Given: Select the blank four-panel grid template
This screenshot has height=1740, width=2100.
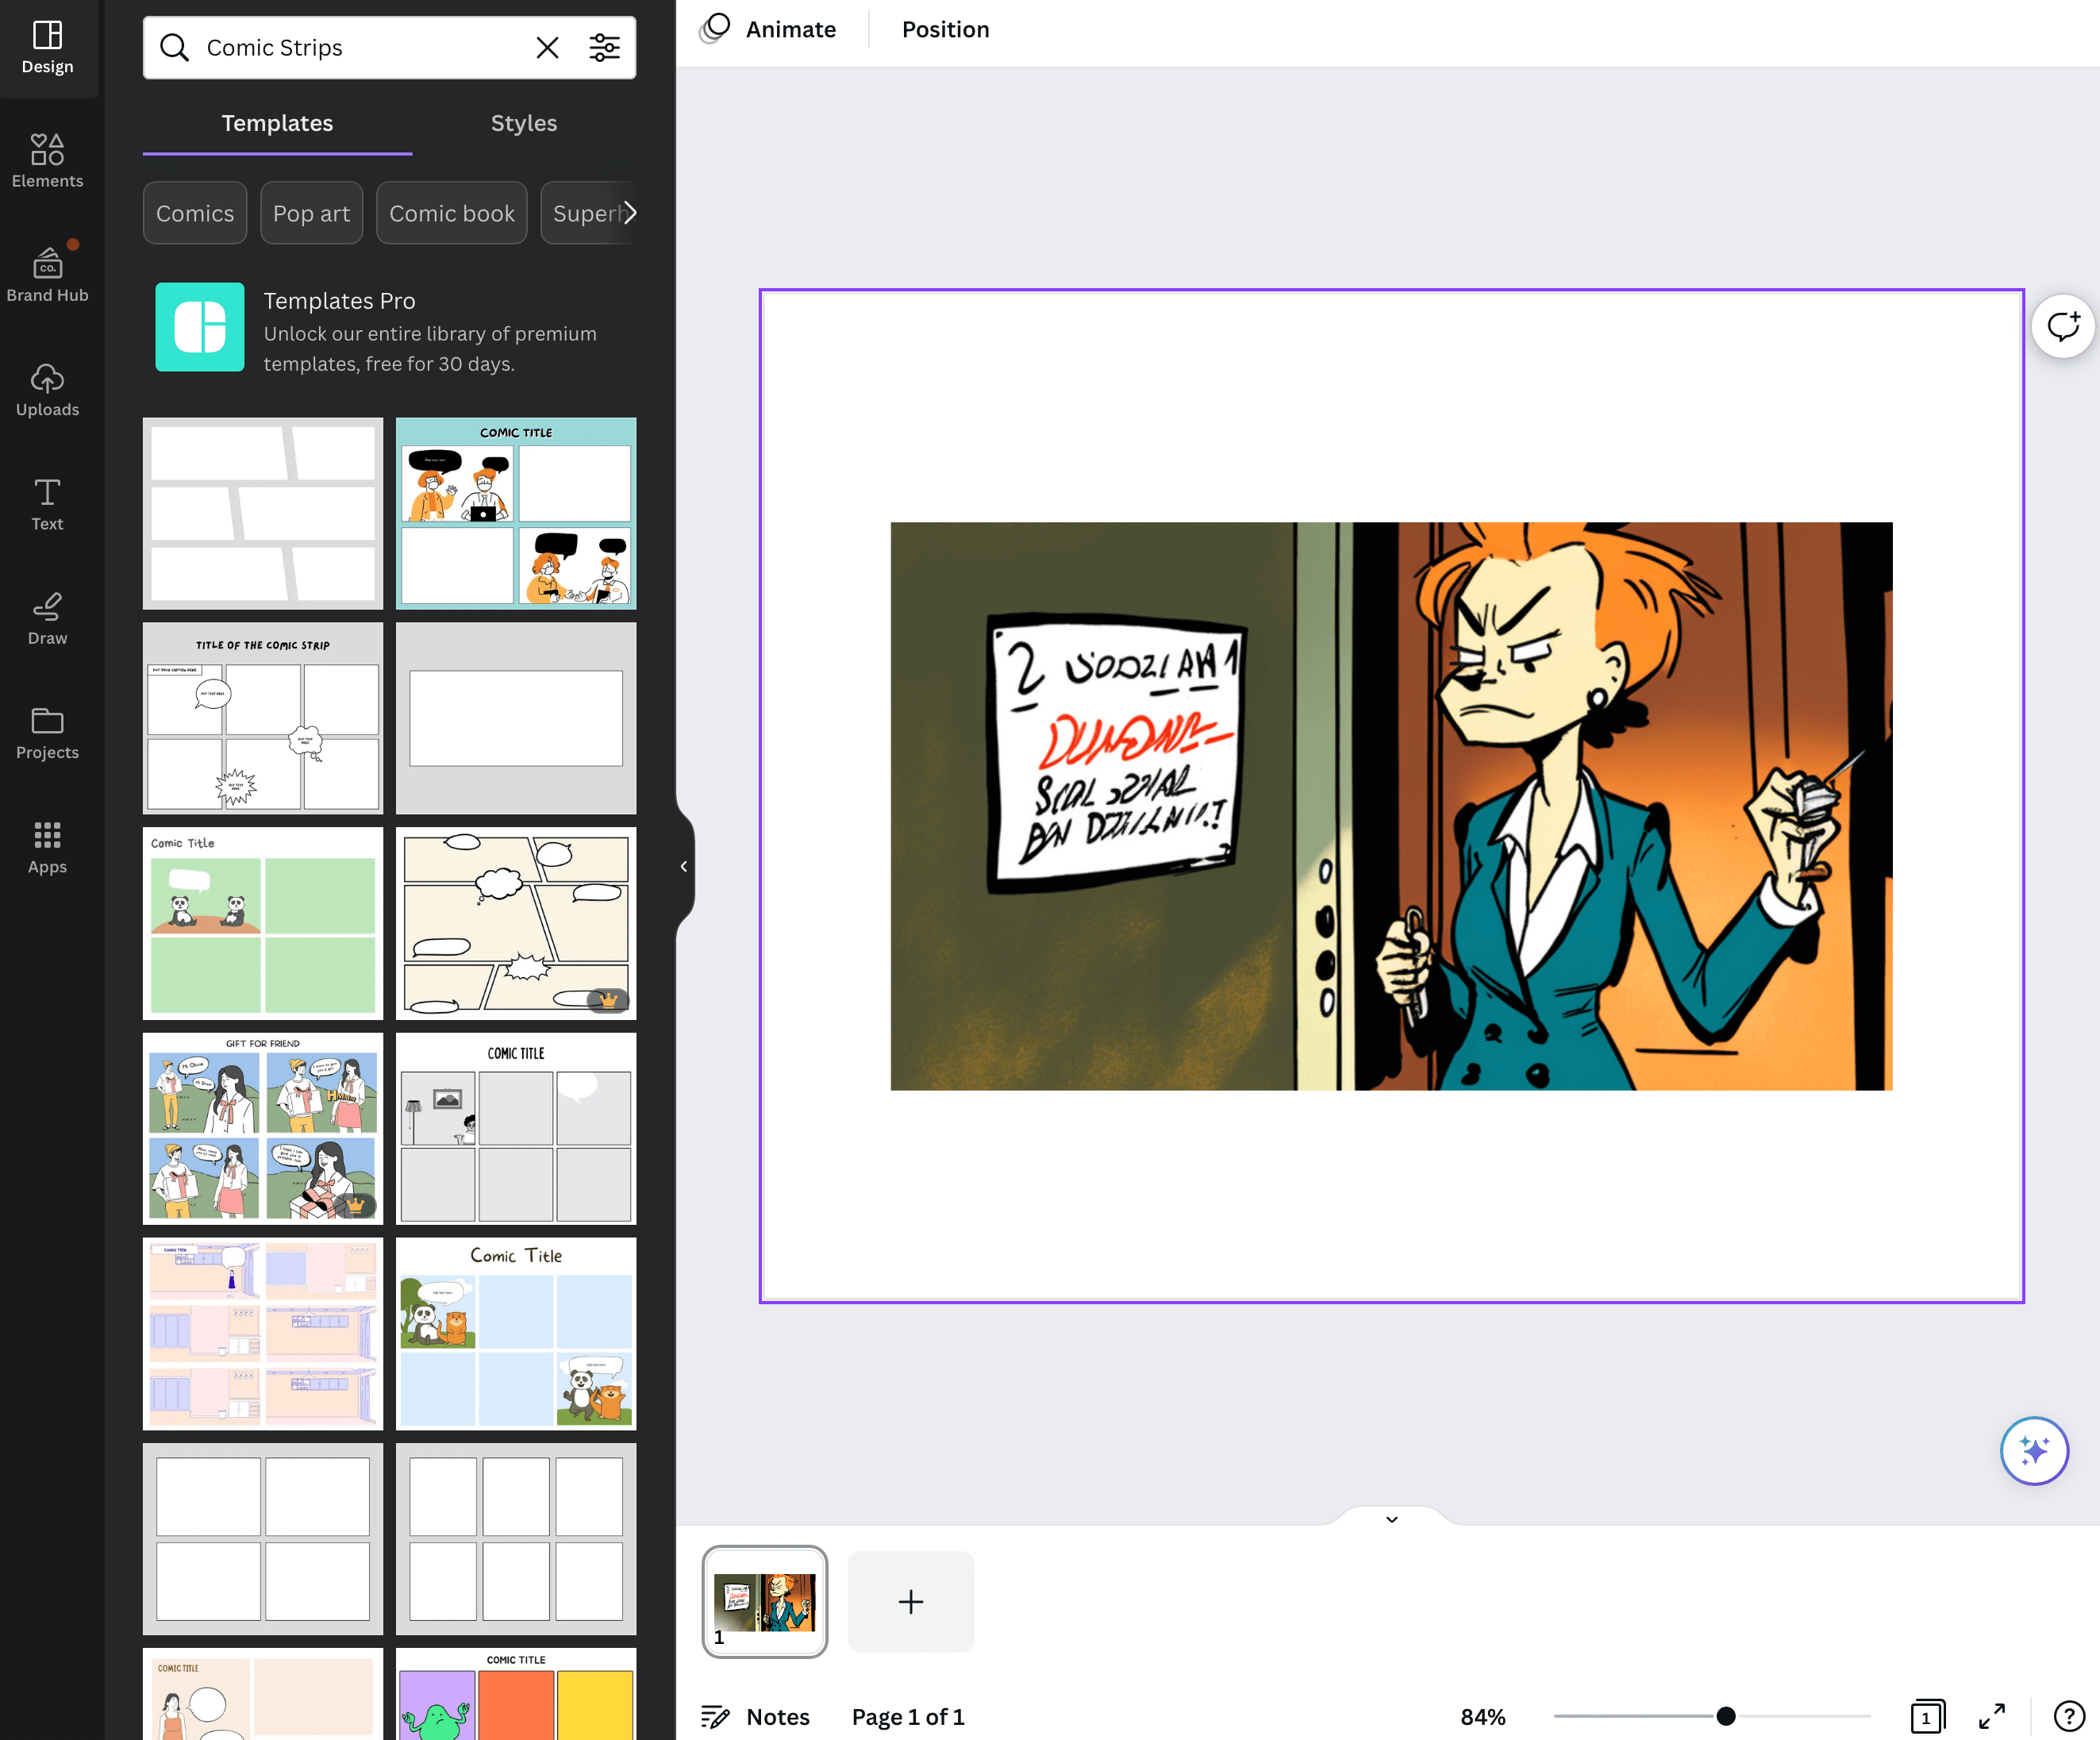Looking at the screenshot, I should coord(263,1538).
